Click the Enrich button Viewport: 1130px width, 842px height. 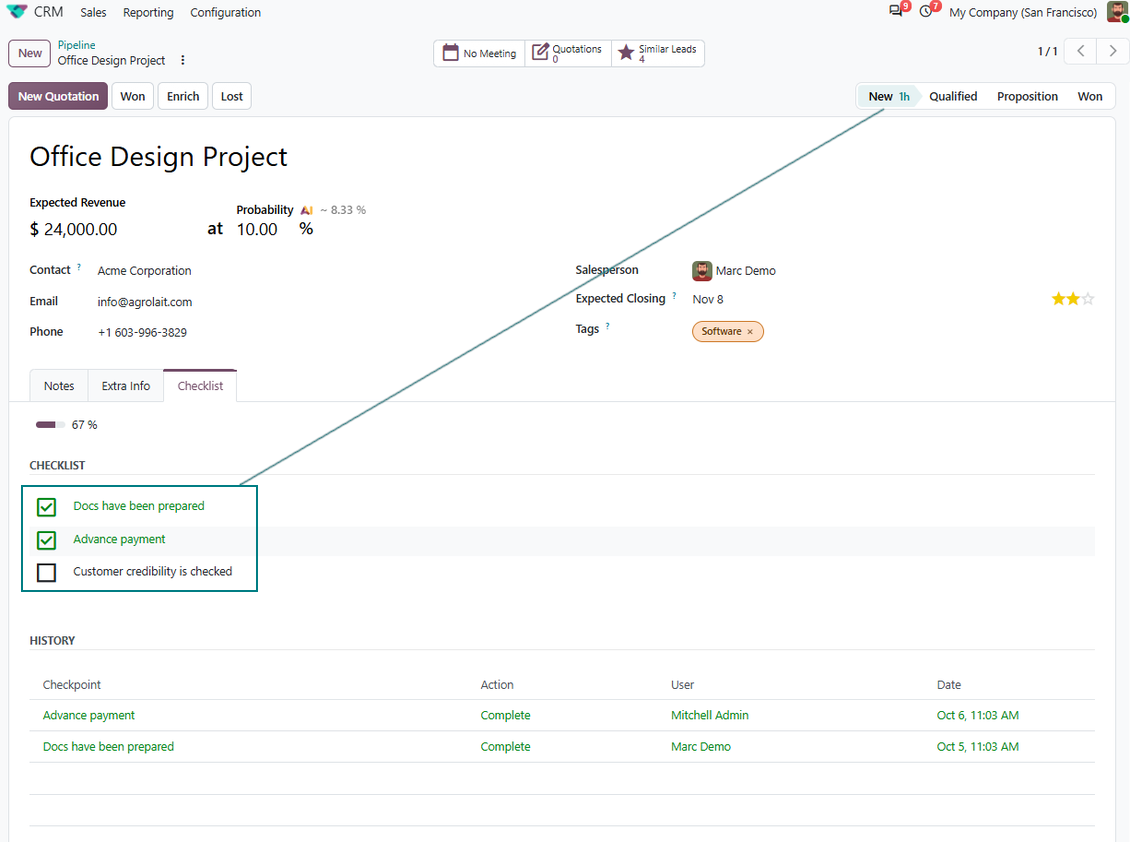coord(183,96)
